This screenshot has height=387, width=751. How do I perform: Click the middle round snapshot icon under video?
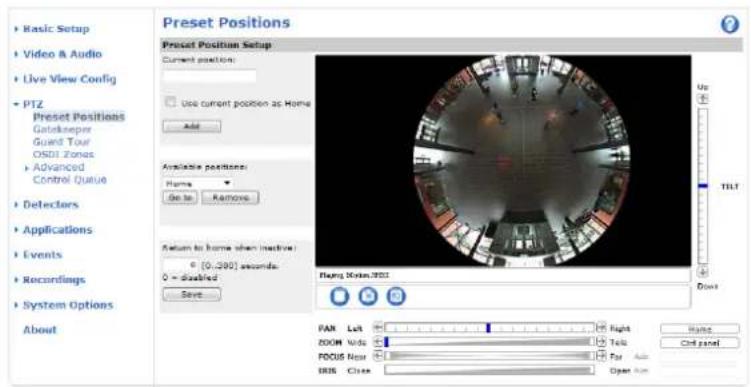(368, 296)
